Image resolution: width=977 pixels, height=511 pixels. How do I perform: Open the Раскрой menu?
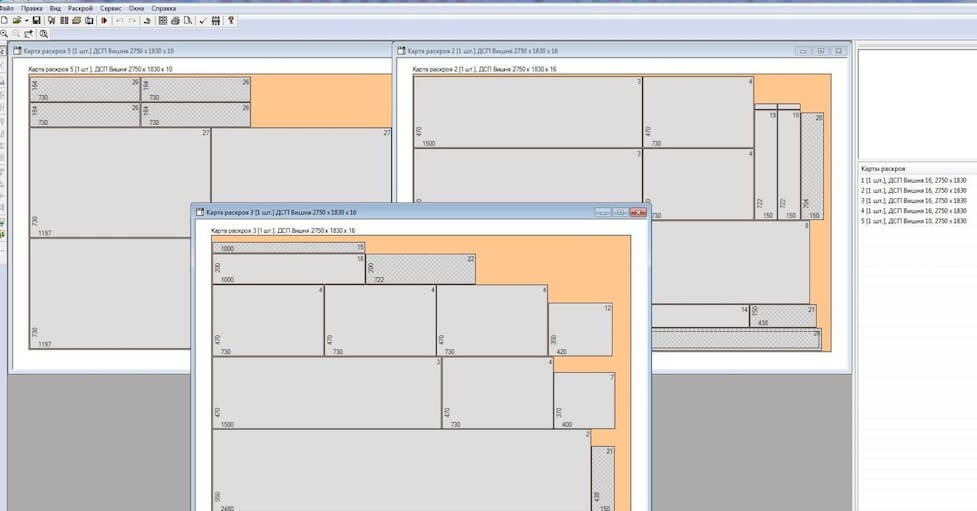(x=80, y=7)
